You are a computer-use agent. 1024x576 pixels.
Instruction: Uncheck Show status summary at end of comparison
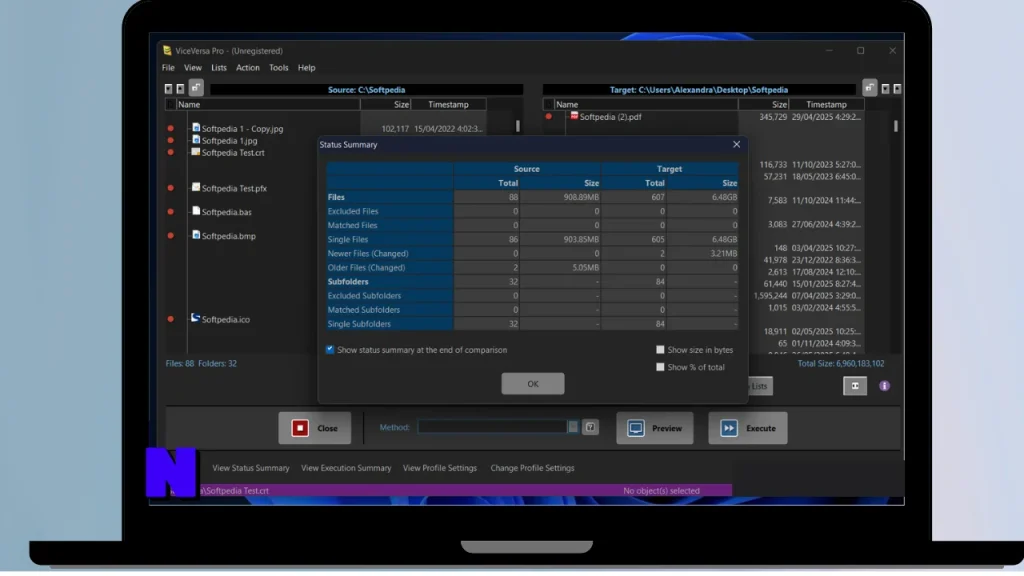(x=330, y=349)
